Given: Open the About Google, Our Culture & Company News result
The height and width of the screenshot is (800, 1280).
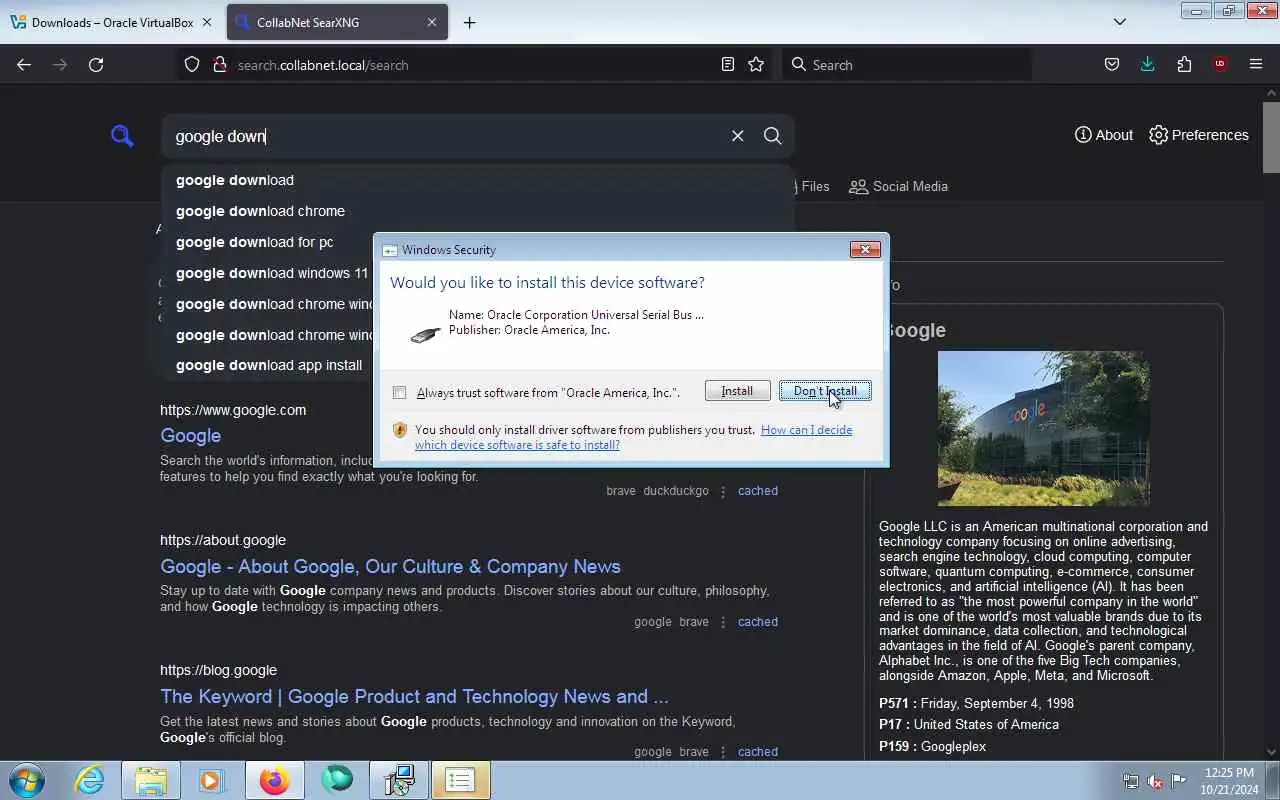Looking at the screenshot, I should (x=390, y=566).
